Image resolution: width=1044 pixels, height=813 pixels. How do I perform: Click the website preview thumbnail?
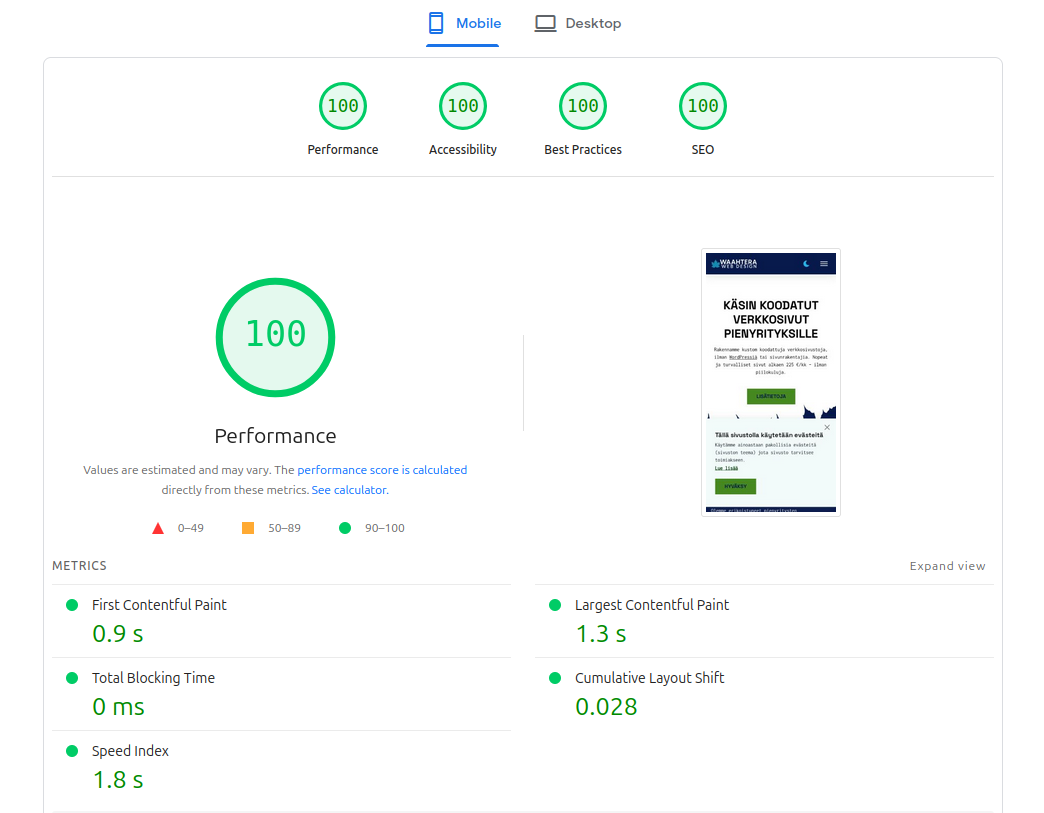coord(770,383)
